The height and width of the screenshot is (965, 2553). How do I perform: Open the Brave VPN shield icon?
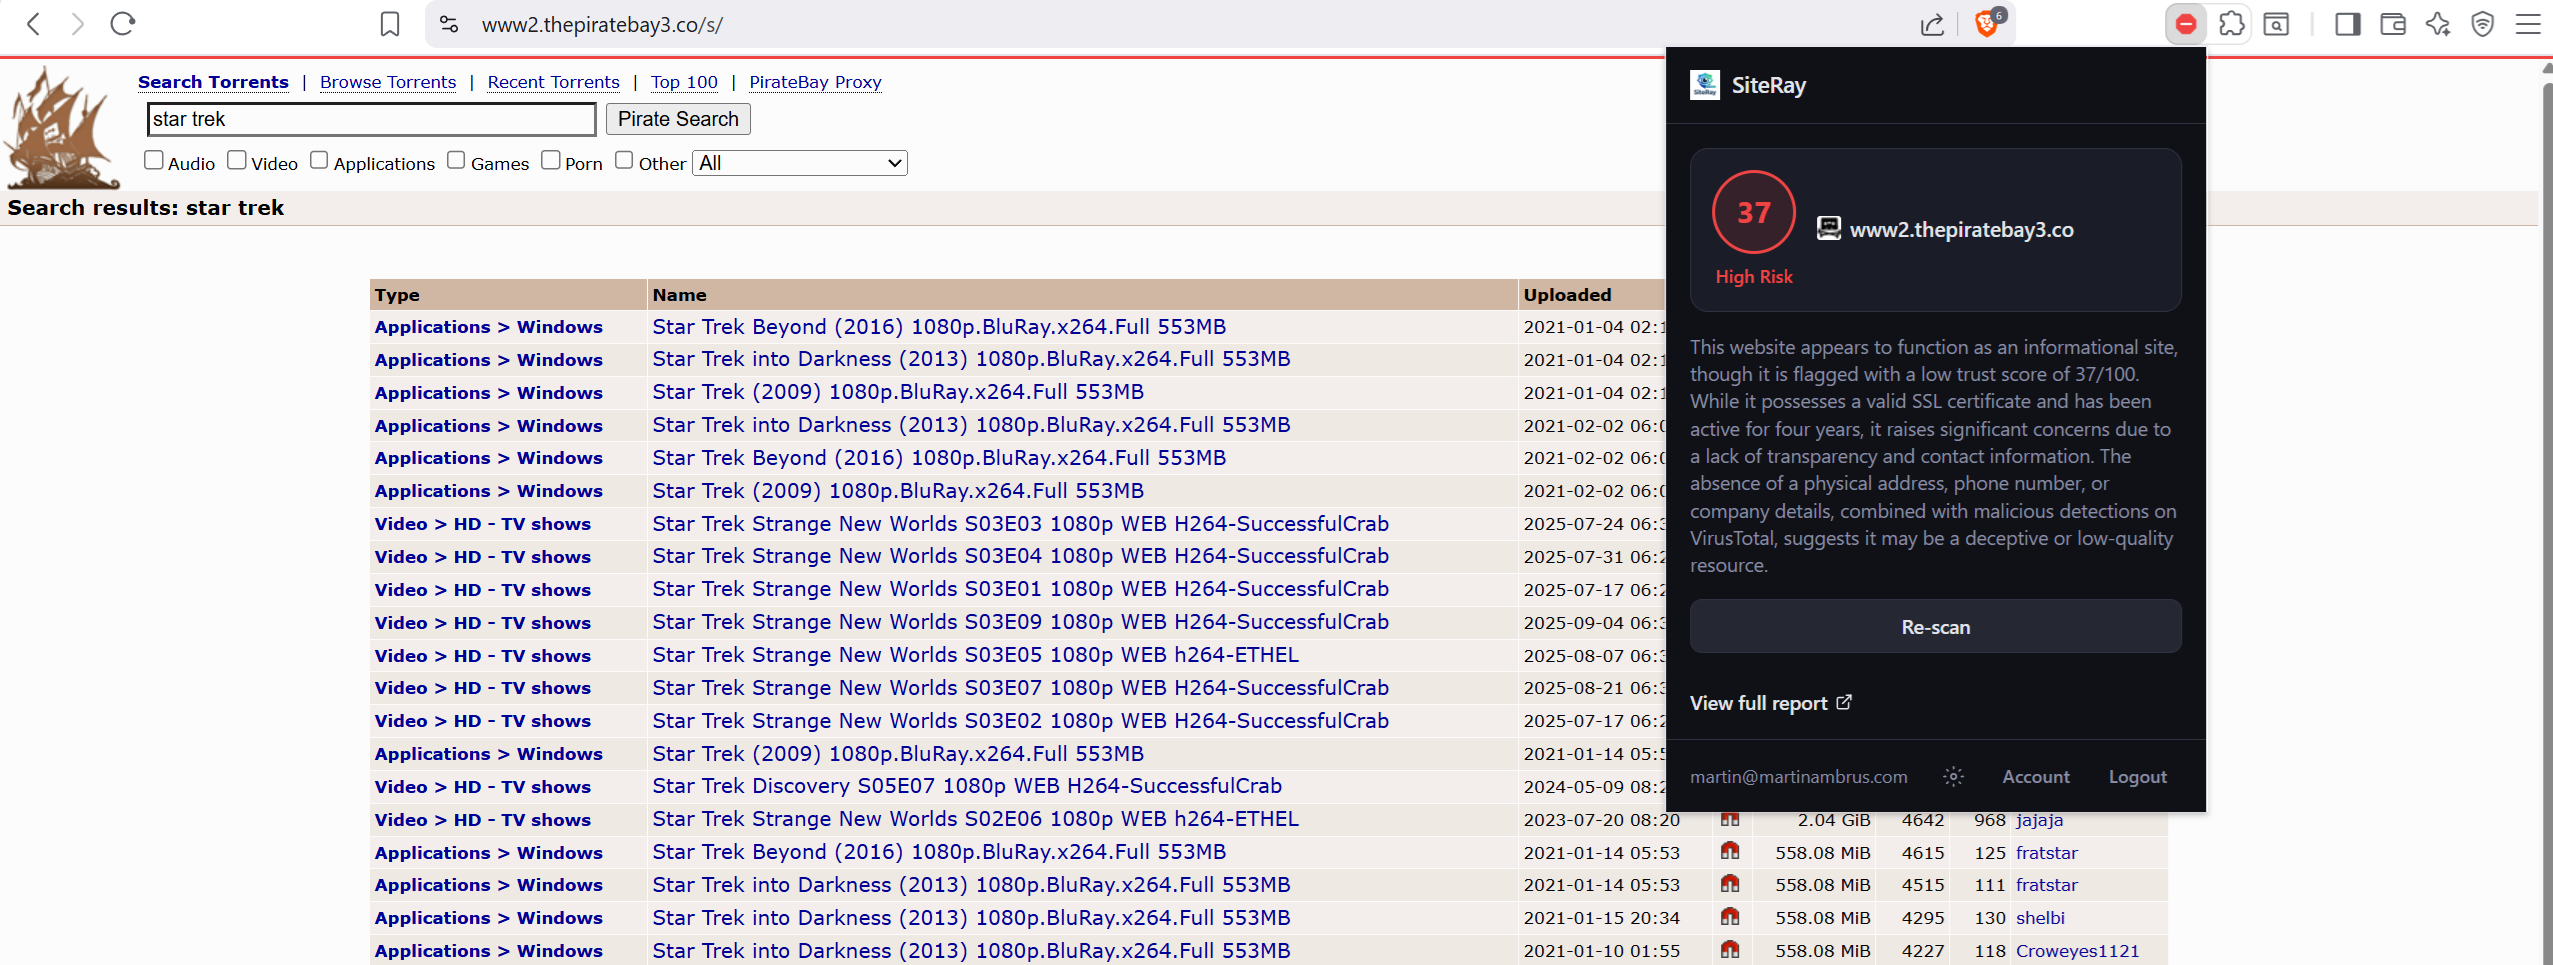2483,24
